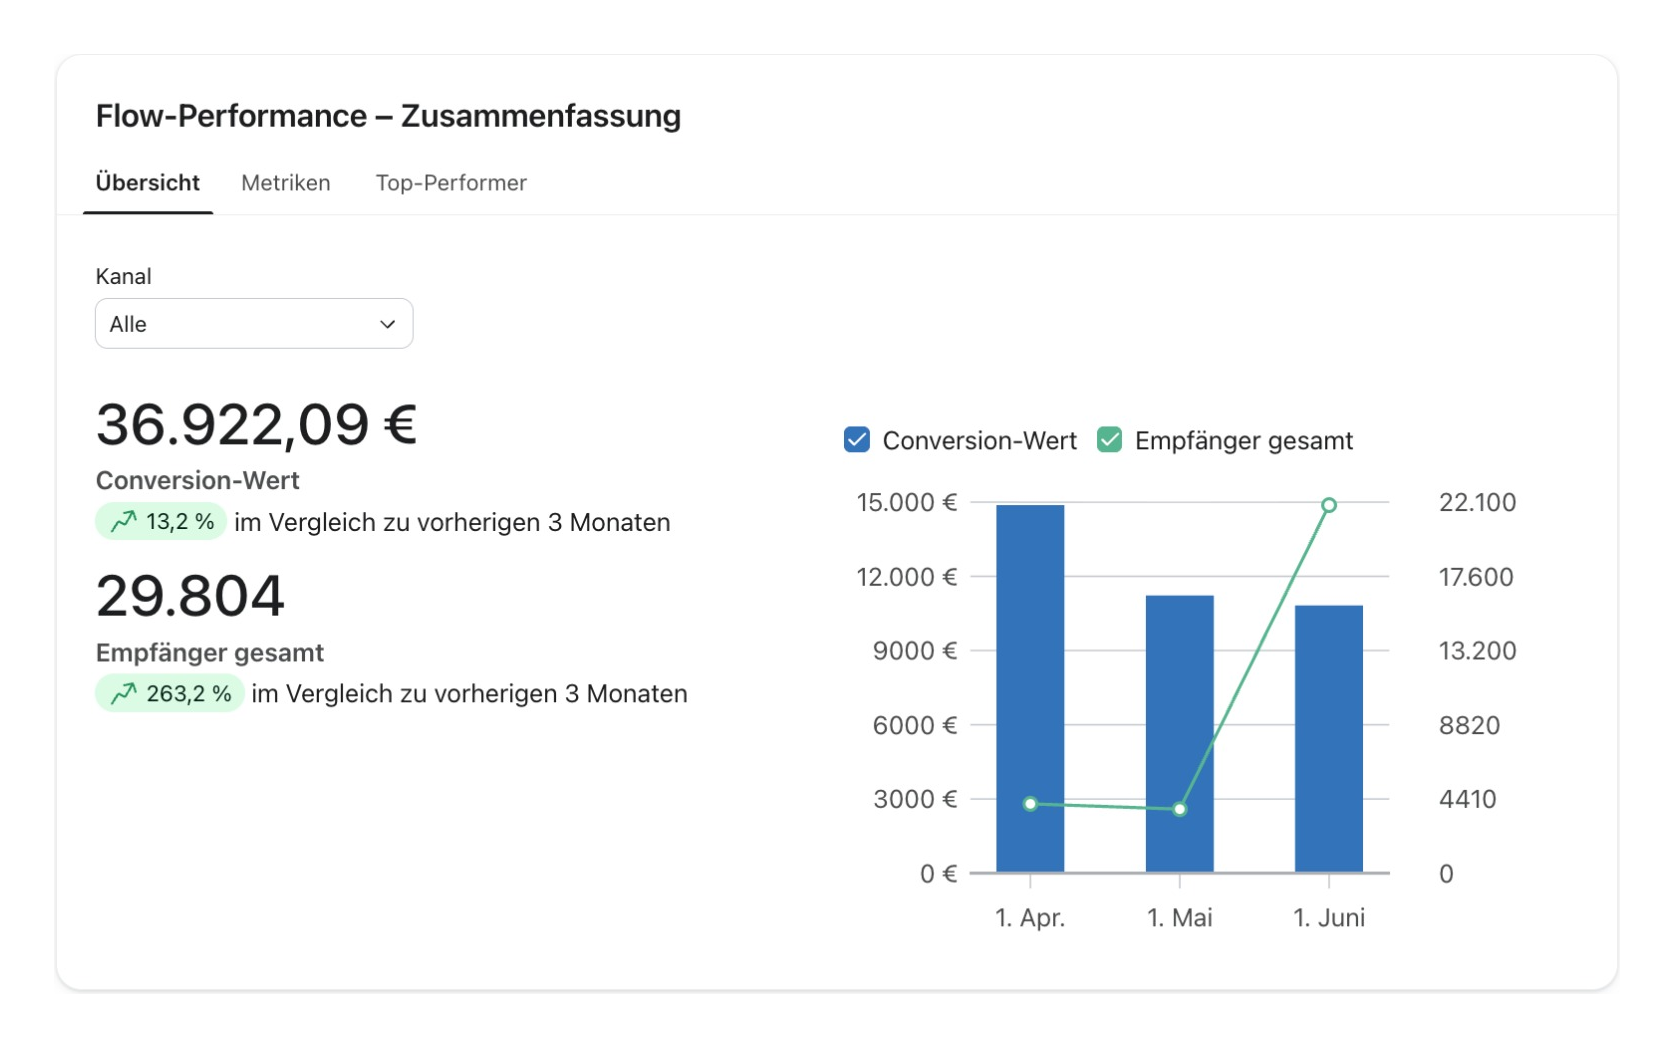Viewport: 1674px width, 1048px height.
Task: Click the 4410 right axis label
Action: point(1467,799)
